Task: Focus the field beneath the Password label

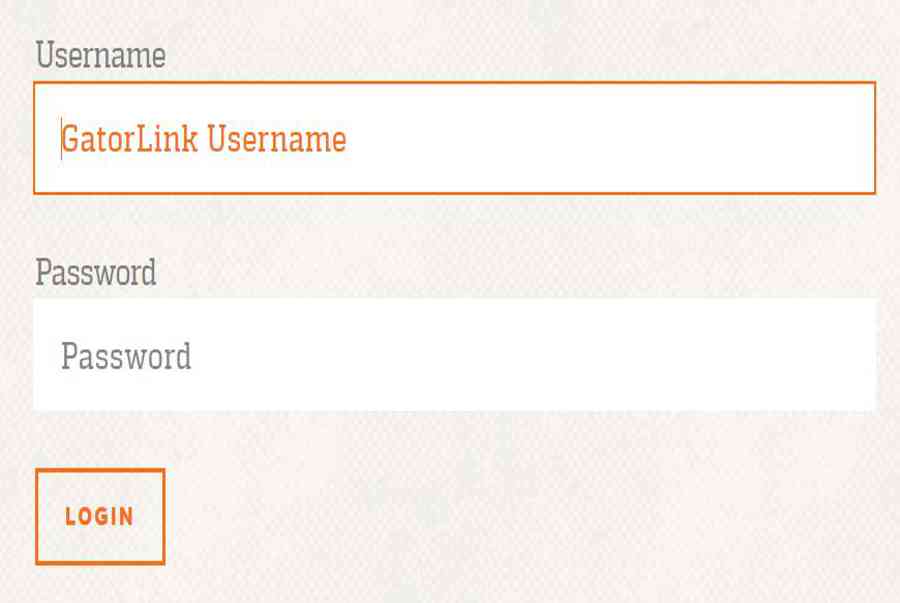Action: pyautogui.click(x=455, y=355)
